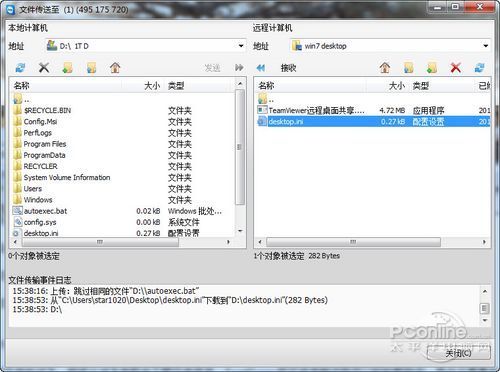Select desktop.ini in local list
This screenshot has width=500, height=372.
(x=36, y=233)
